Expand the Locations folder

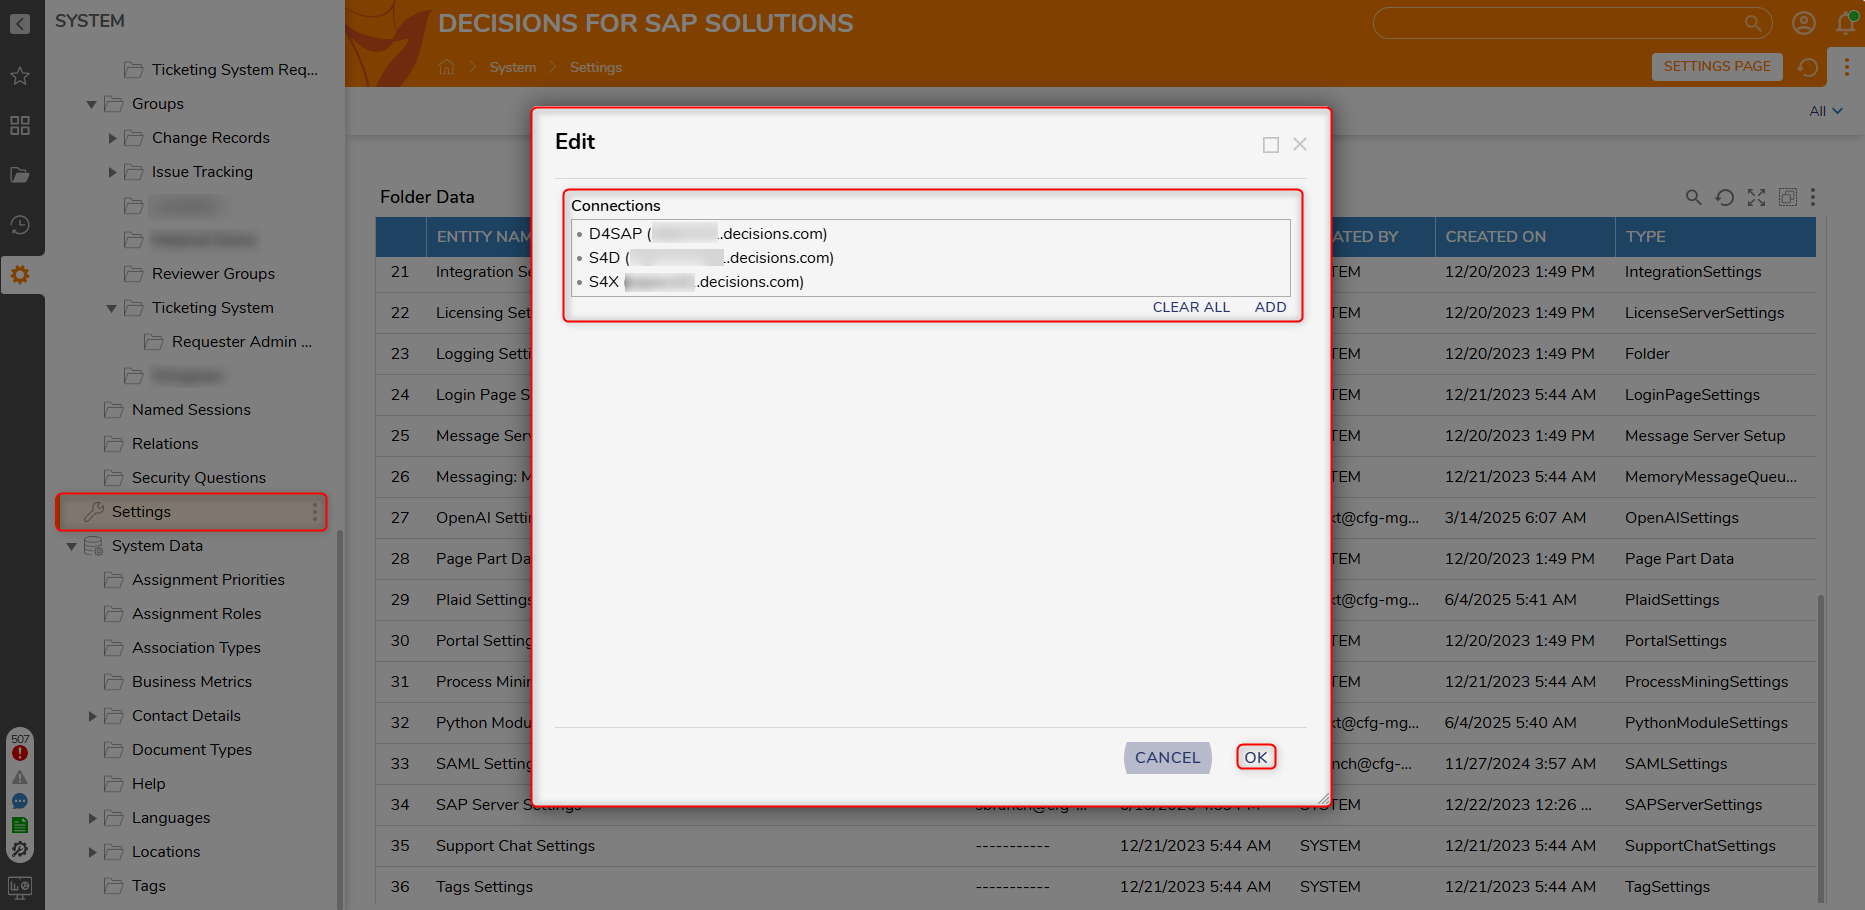click(92, 852)
